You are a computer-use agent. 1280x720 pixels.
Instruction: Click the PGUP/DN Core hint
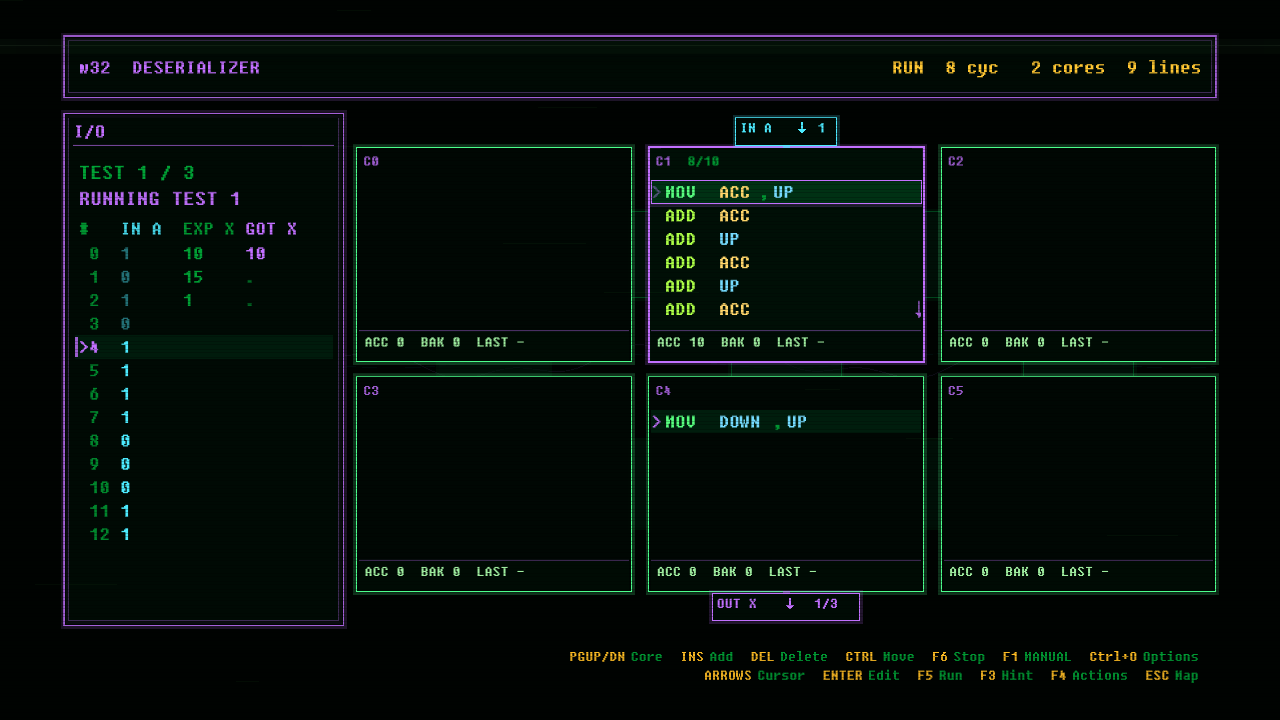point(616,657)
